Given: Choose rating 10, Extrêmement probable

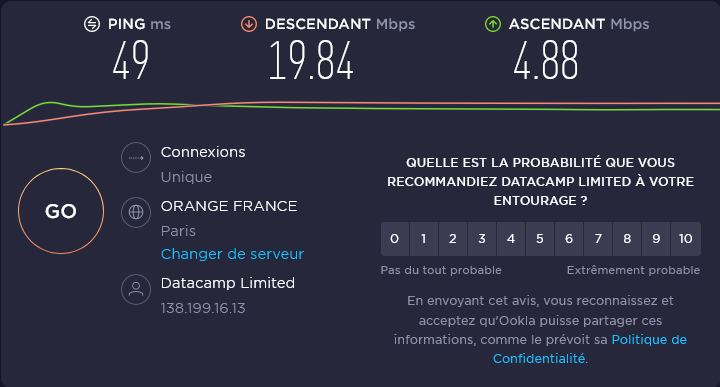Looking at the screenshot, I should pos(686,239).
